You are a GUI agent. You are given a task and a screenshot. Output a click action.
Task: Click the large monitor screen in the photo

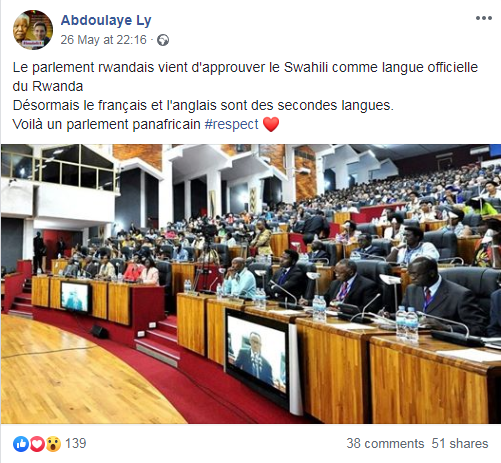tap(256, 357)
